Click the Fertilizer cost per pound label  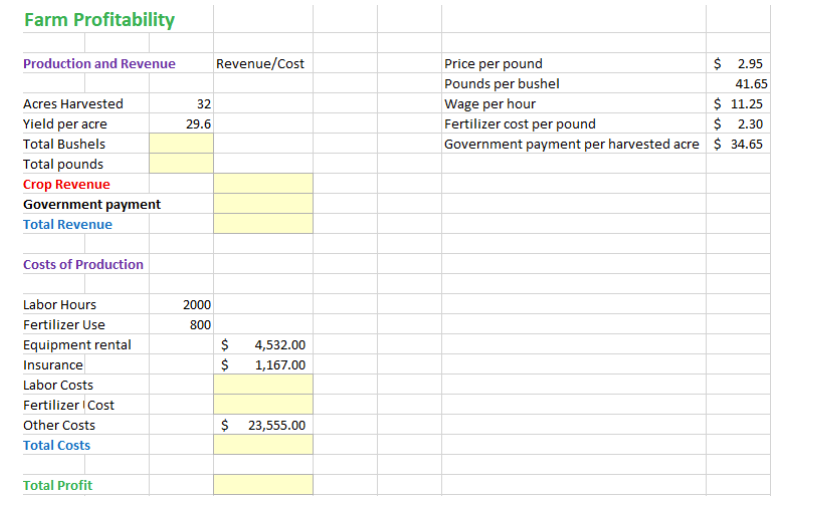(519, 124)
